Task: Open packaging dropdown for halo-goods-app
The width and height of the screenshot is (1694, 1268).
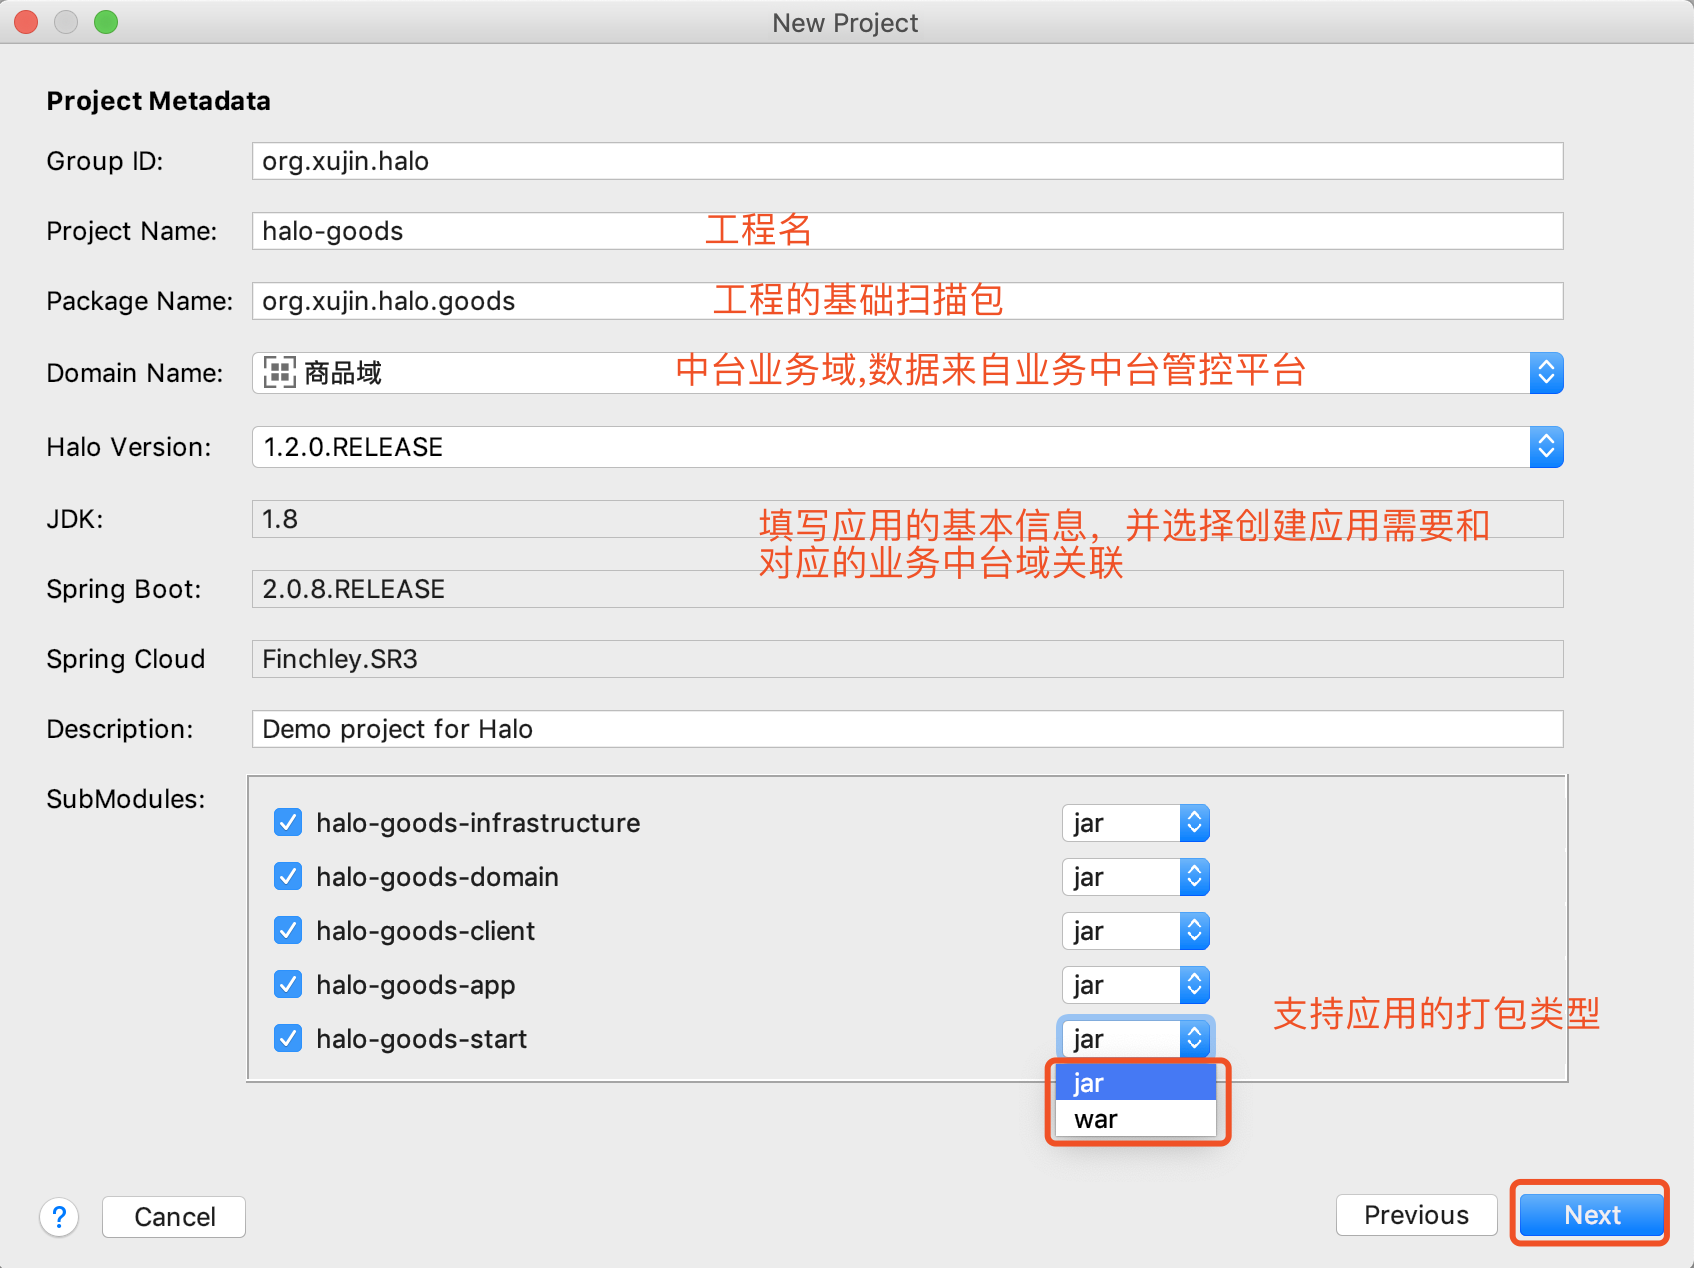Action: tap(1135, 985)
